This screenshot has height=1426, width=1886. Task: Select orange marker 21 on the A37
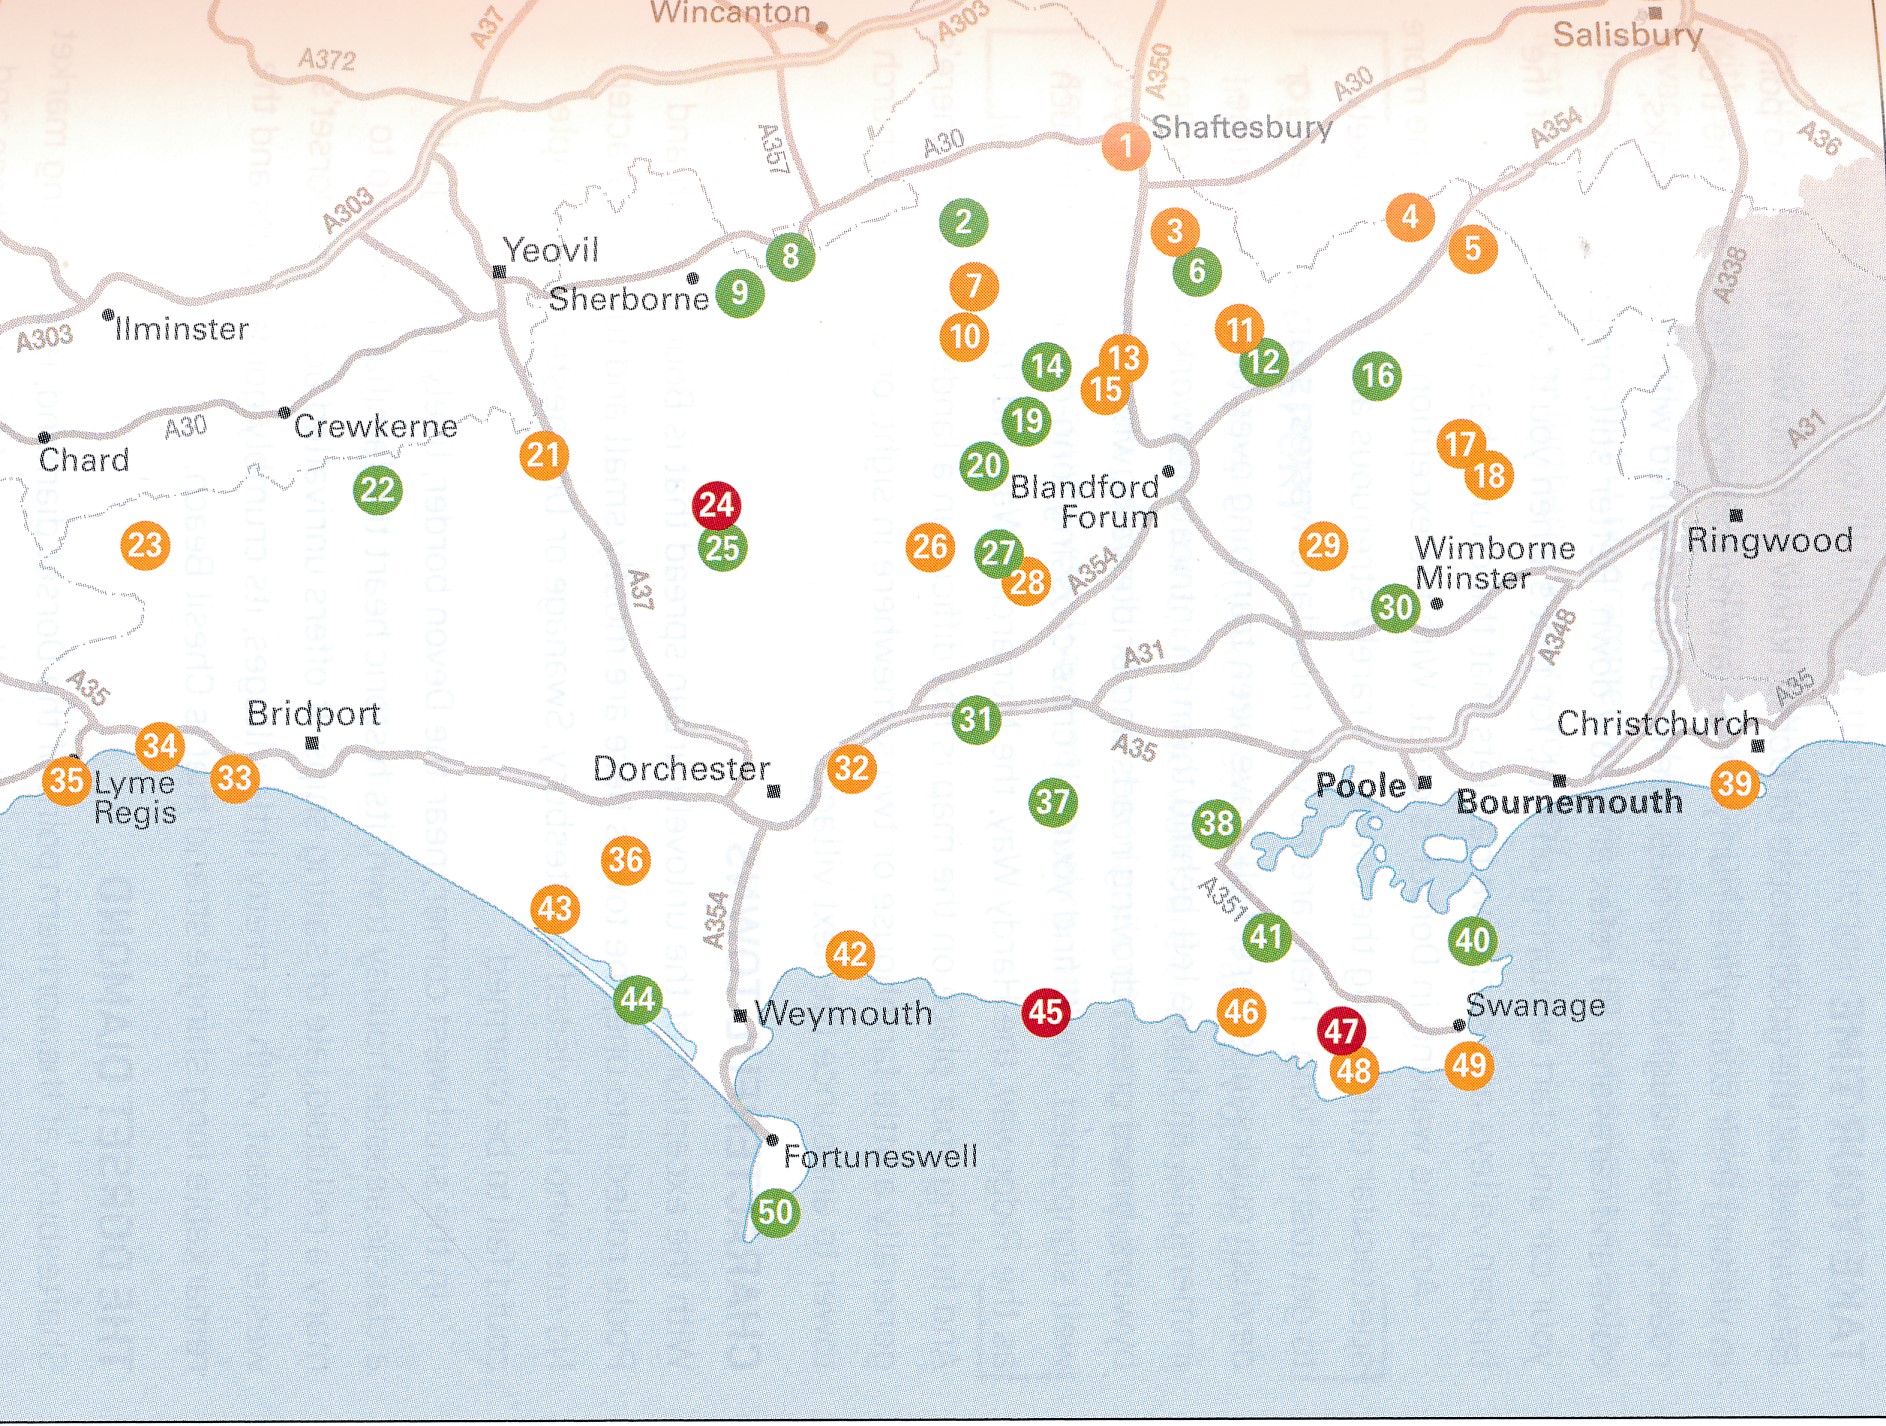(x=543, y=456)
